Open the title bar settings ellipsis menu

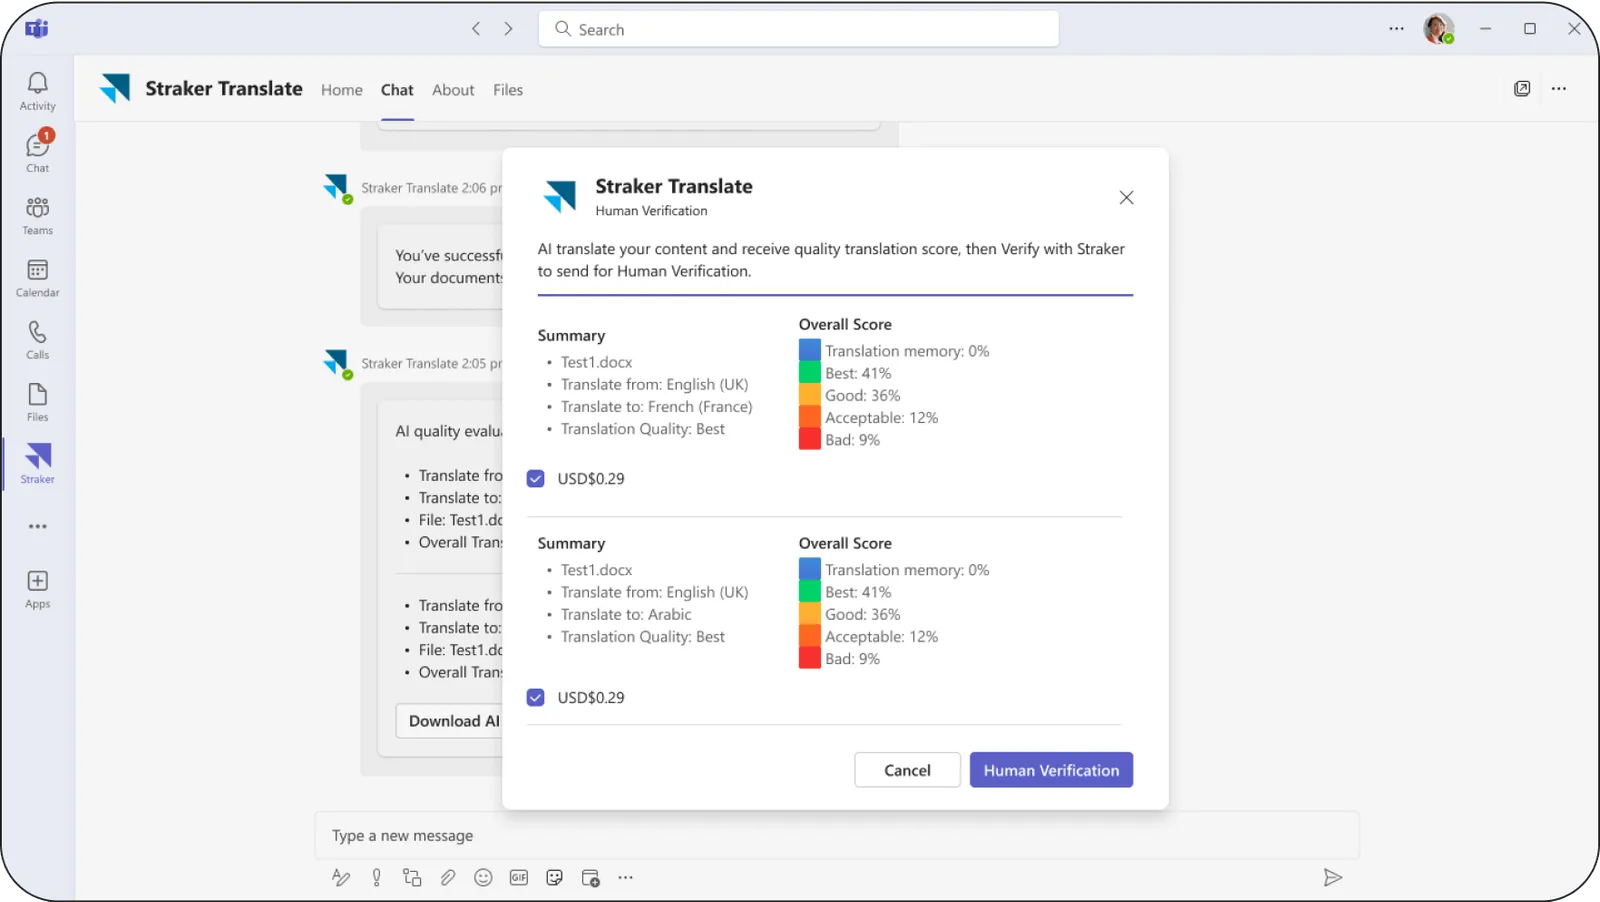[1396, 29]
